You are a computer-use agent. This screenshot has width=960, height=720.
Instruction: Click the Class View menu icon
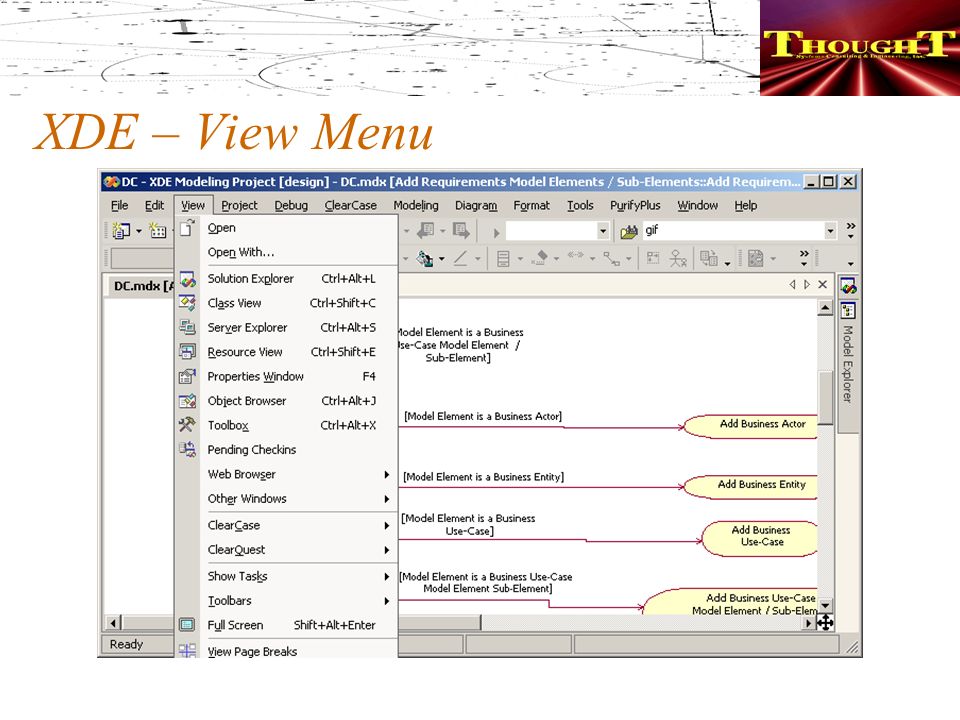tap(187, 303)
